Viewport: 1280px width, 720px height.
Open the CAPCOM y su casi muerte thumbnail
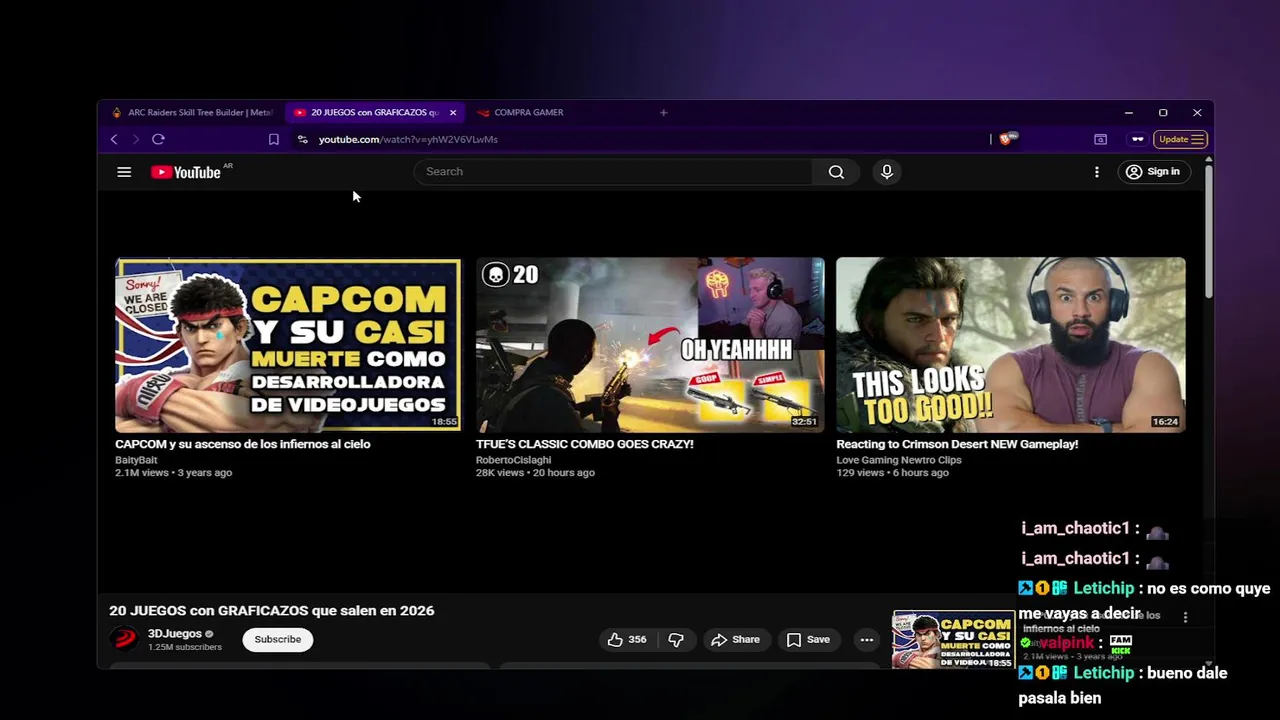288,345
